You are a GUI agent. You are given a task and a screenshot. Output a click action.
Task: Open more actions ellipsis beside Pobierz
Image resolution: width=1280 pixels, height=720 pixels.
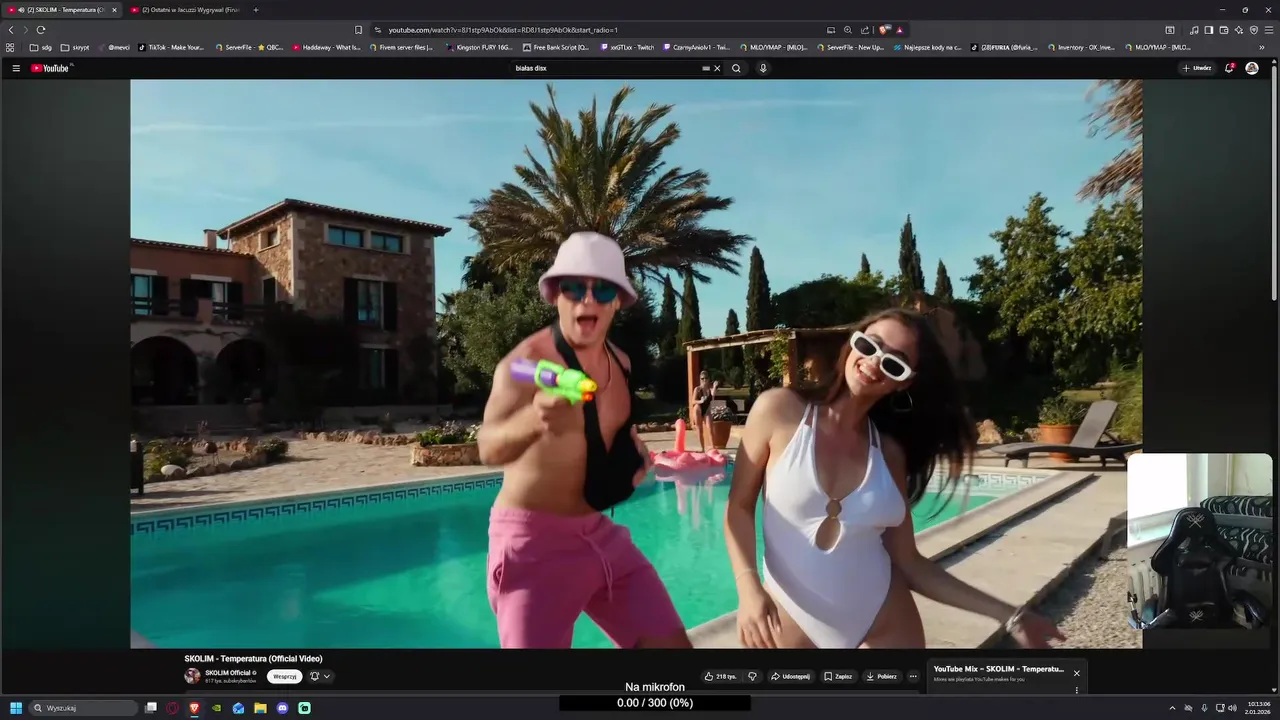[913, 676]
